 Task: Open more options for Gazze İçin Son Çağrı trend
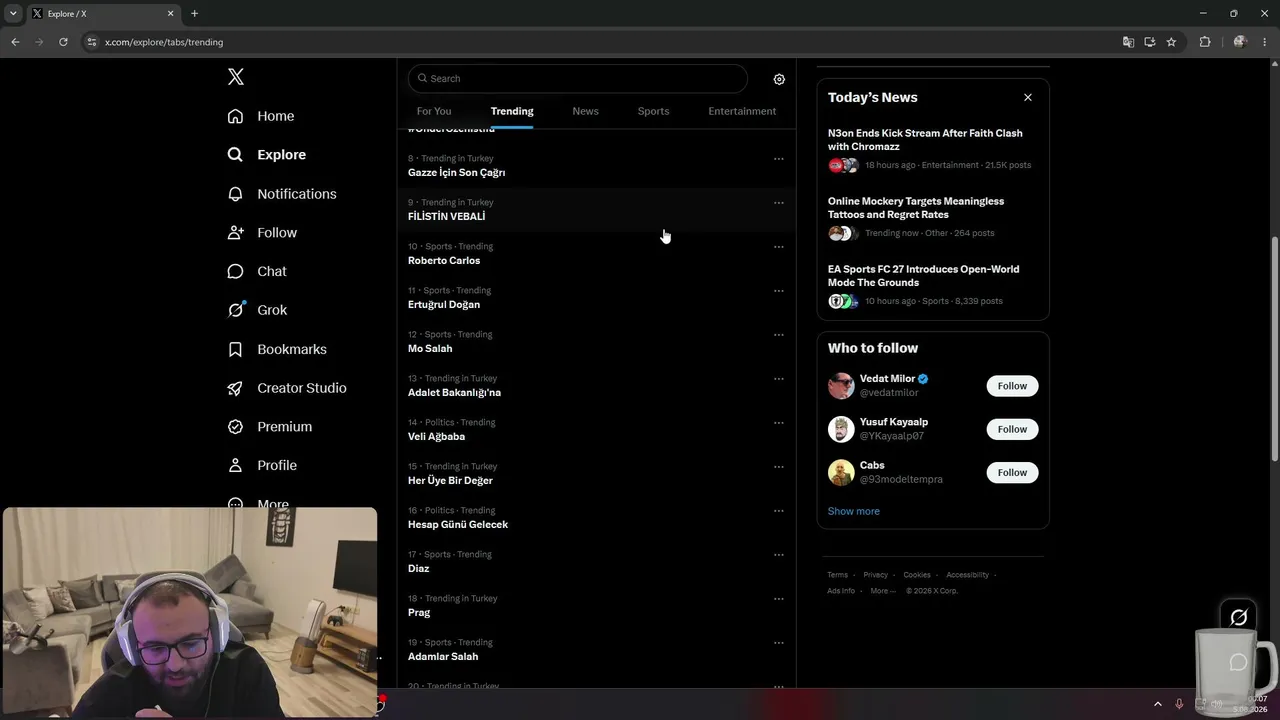click(779, 159)
